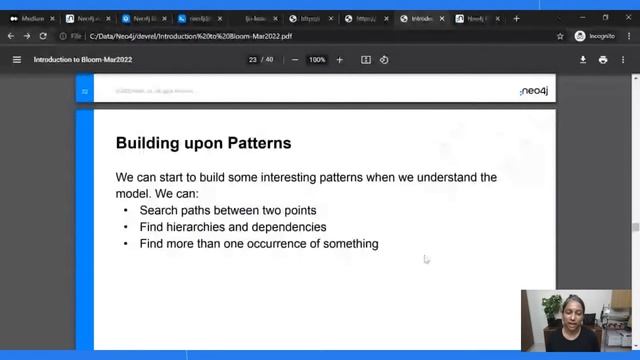Viewport: 640px width, 360px height.
Task: Download the PDF file
Action: tap(583, 60)
